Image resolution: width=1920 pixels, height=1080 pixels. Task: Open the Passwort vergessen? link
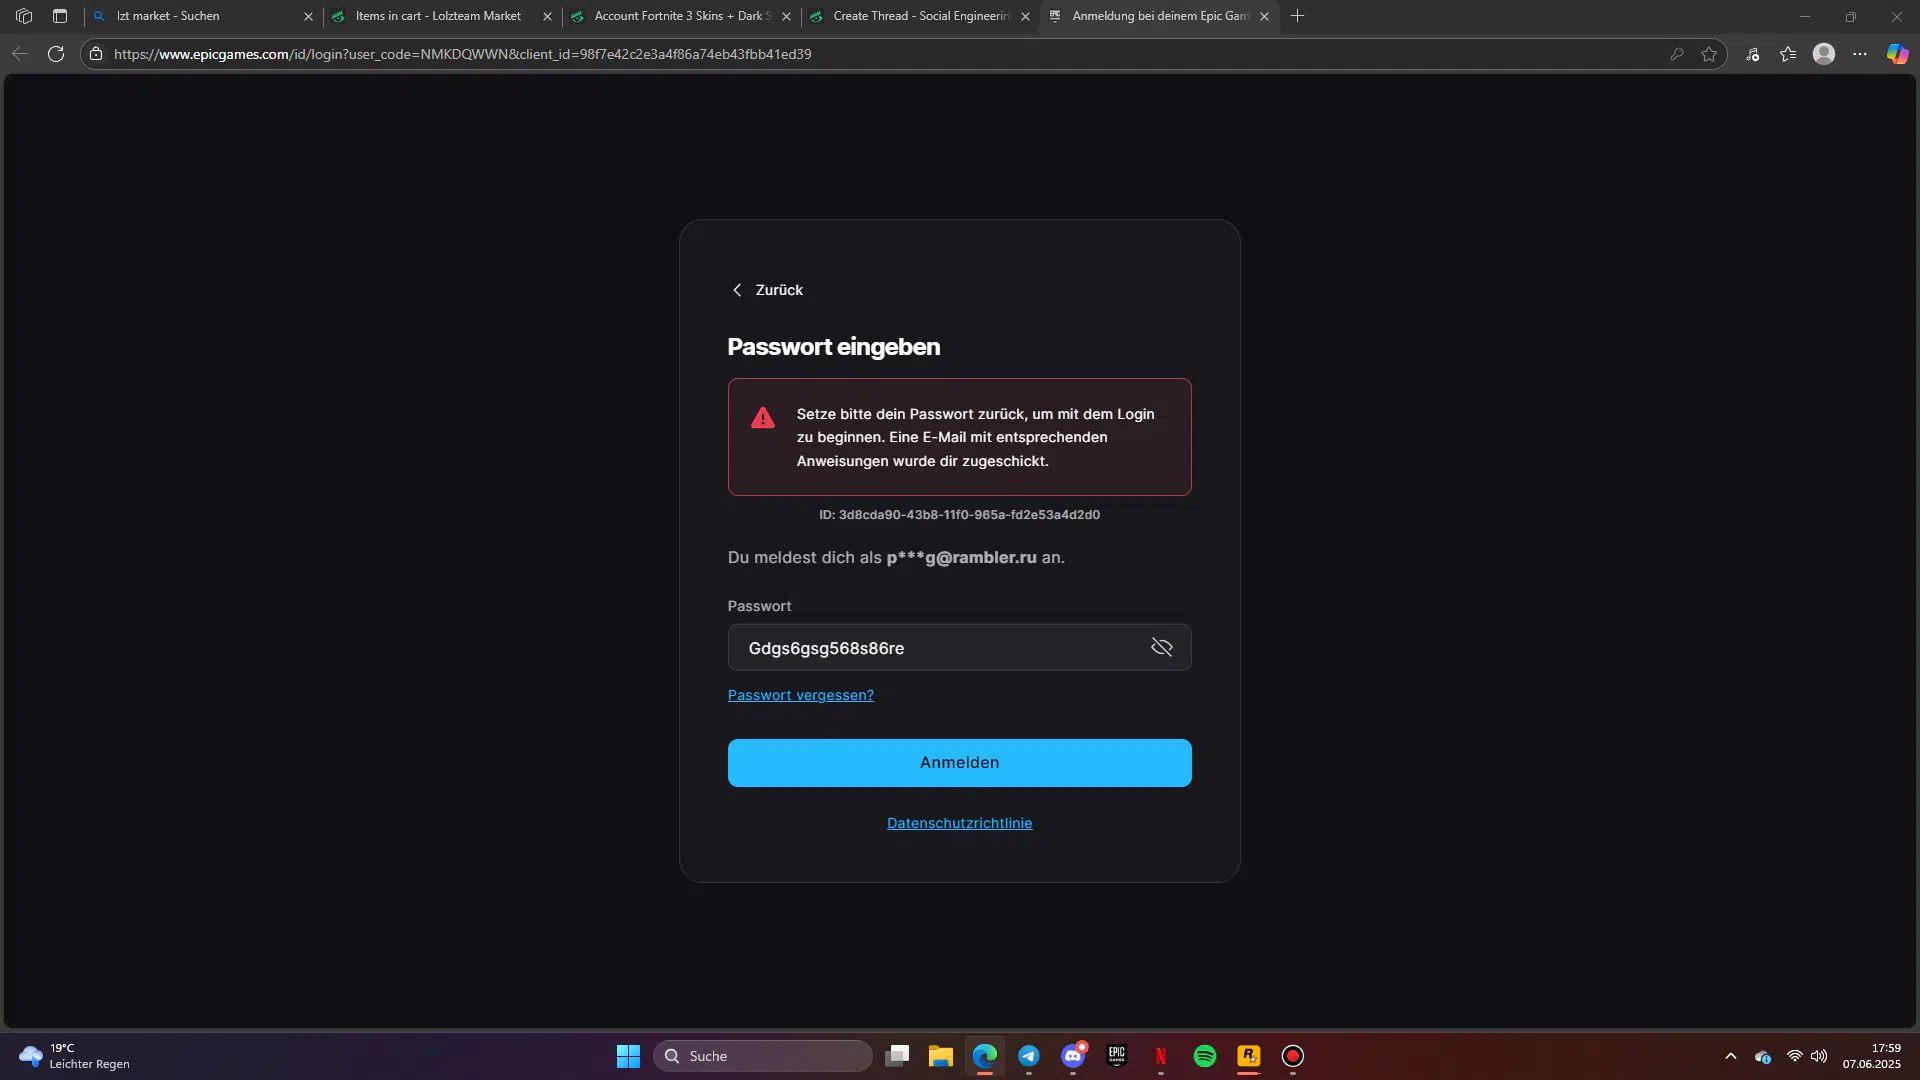coord(800,695)
